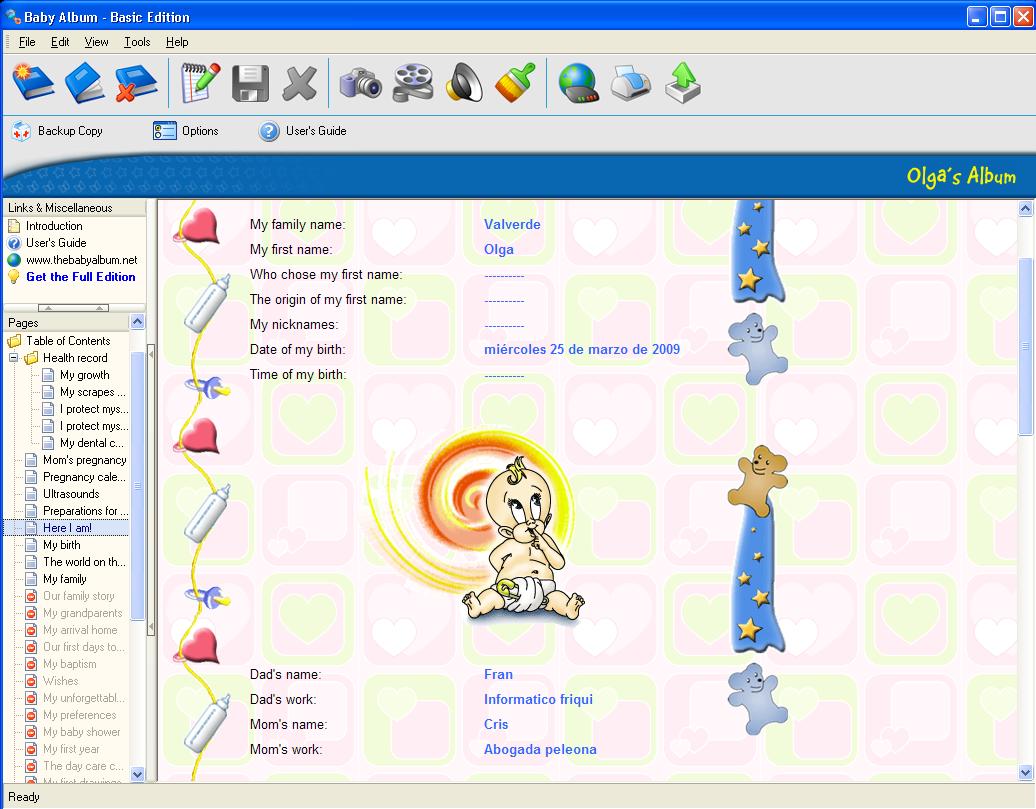Open an album with the open blue book icon
Screen dimensions: 1036x809
[84, 83]
